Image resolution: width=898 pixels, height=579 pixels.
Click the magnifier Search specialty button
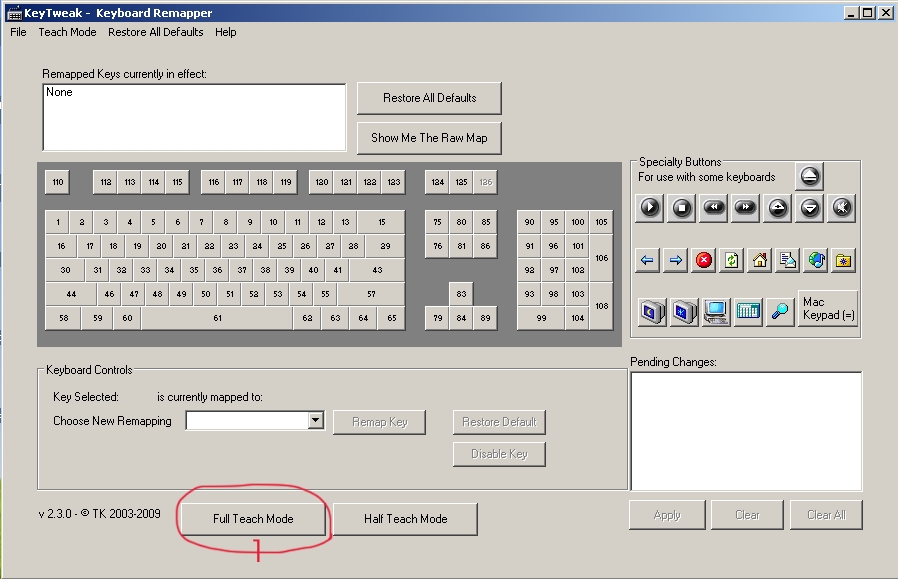point(779,311)
